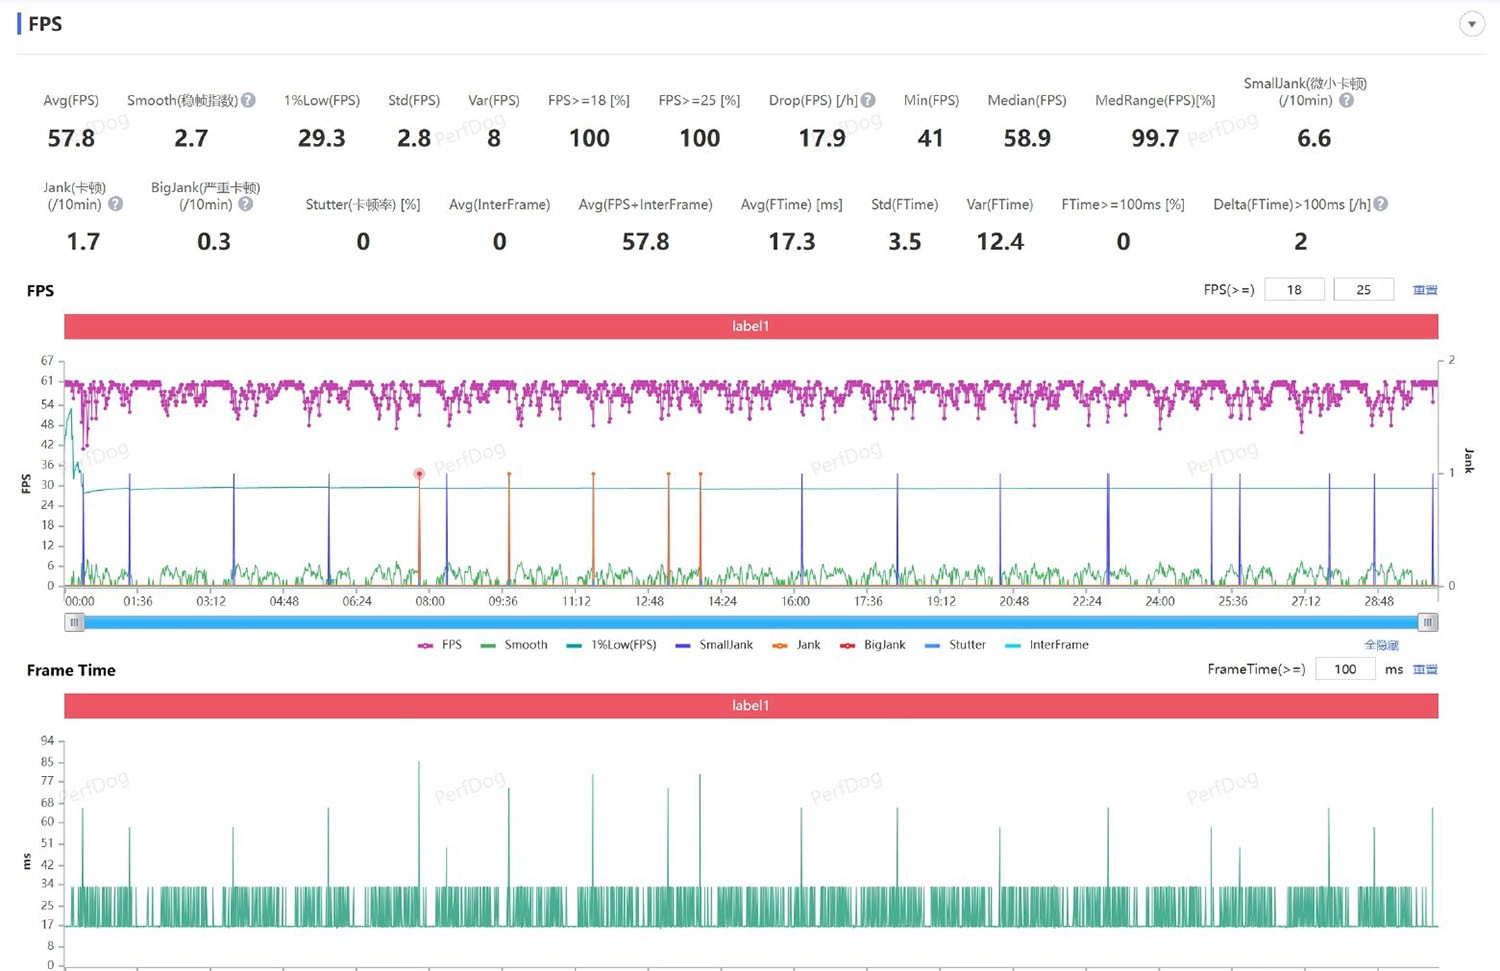
Task: Open help icon beside SmallJank (/10min)
Action: [1346, 100]
